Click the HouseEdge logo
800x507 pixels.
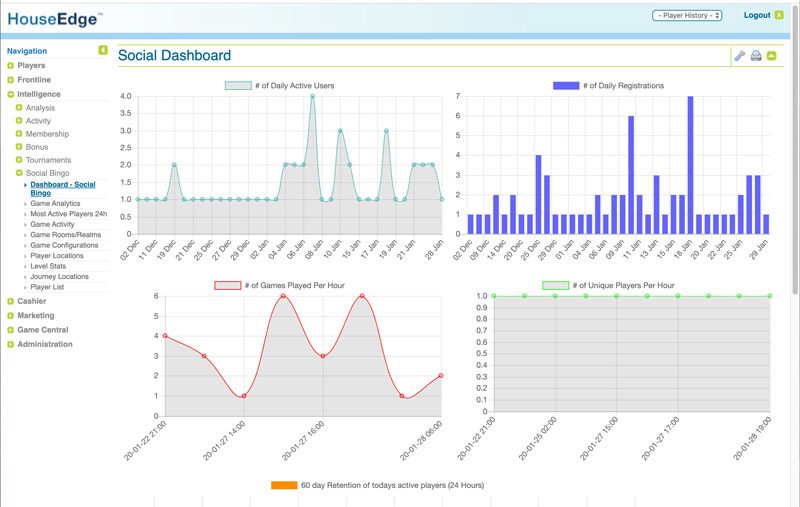click(x=54, y=19)
